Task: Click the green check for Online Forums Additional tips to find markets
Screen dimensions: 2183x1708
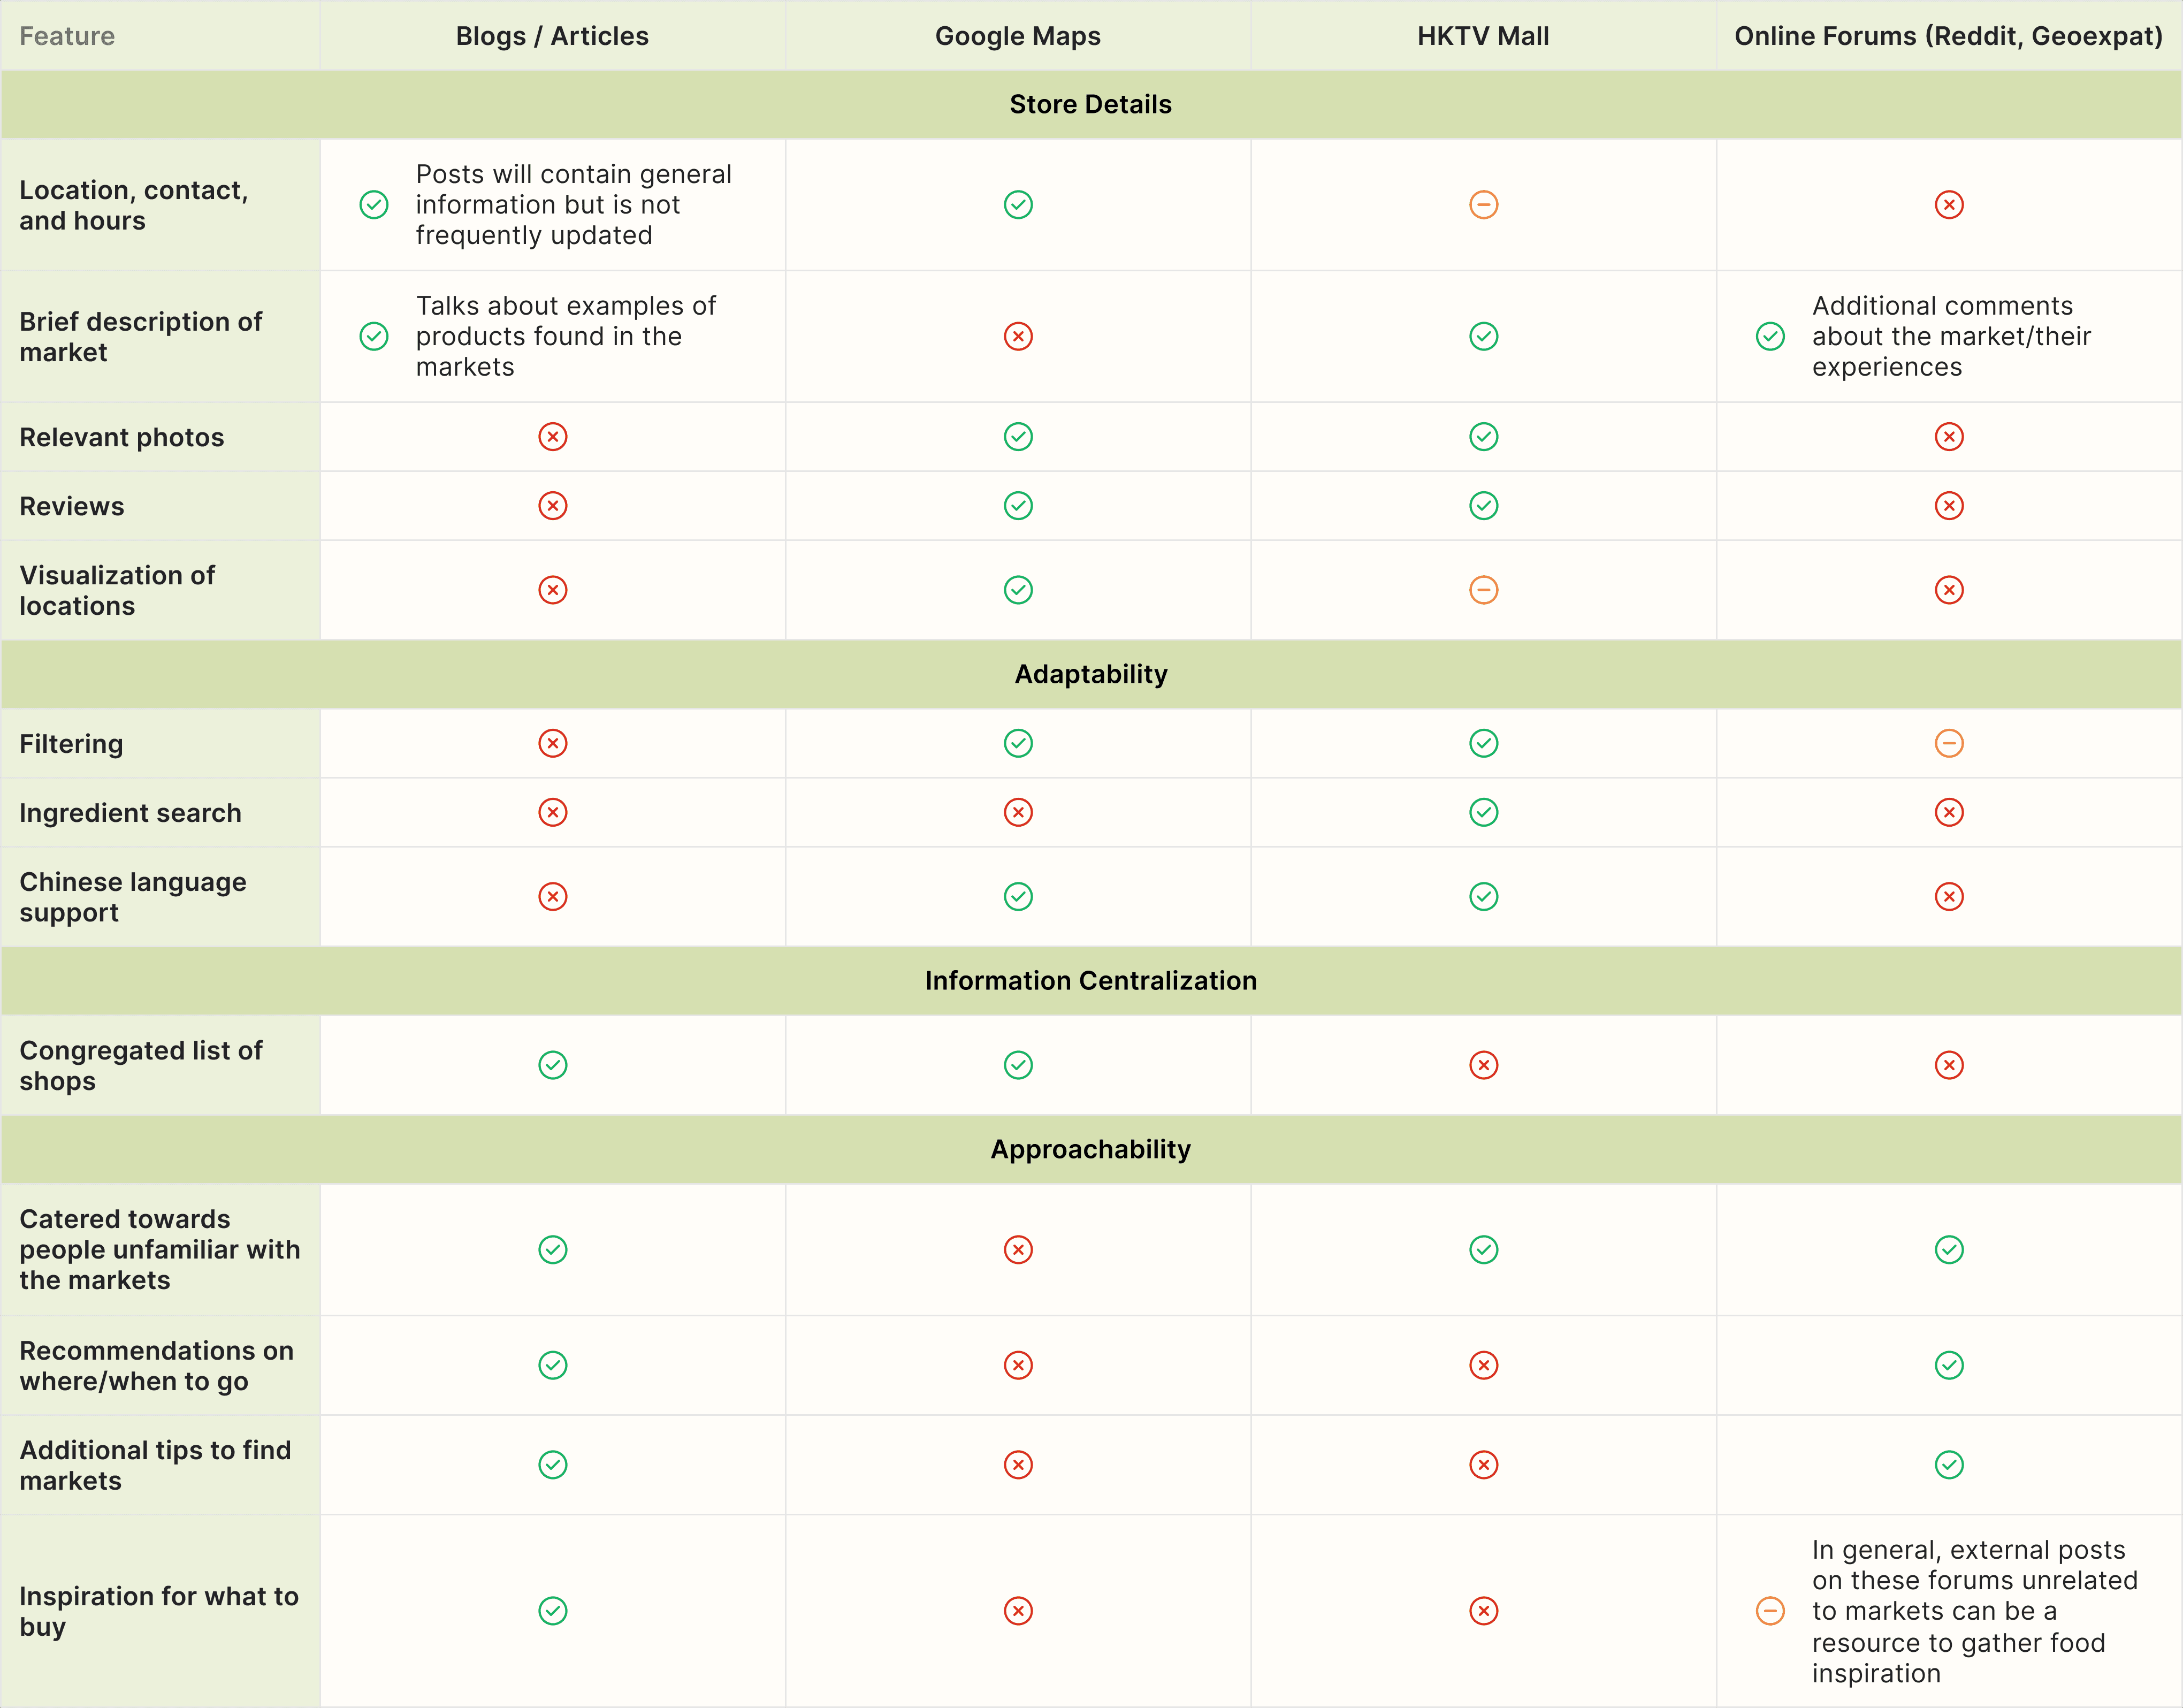Action: (x=1948, y=1465)
